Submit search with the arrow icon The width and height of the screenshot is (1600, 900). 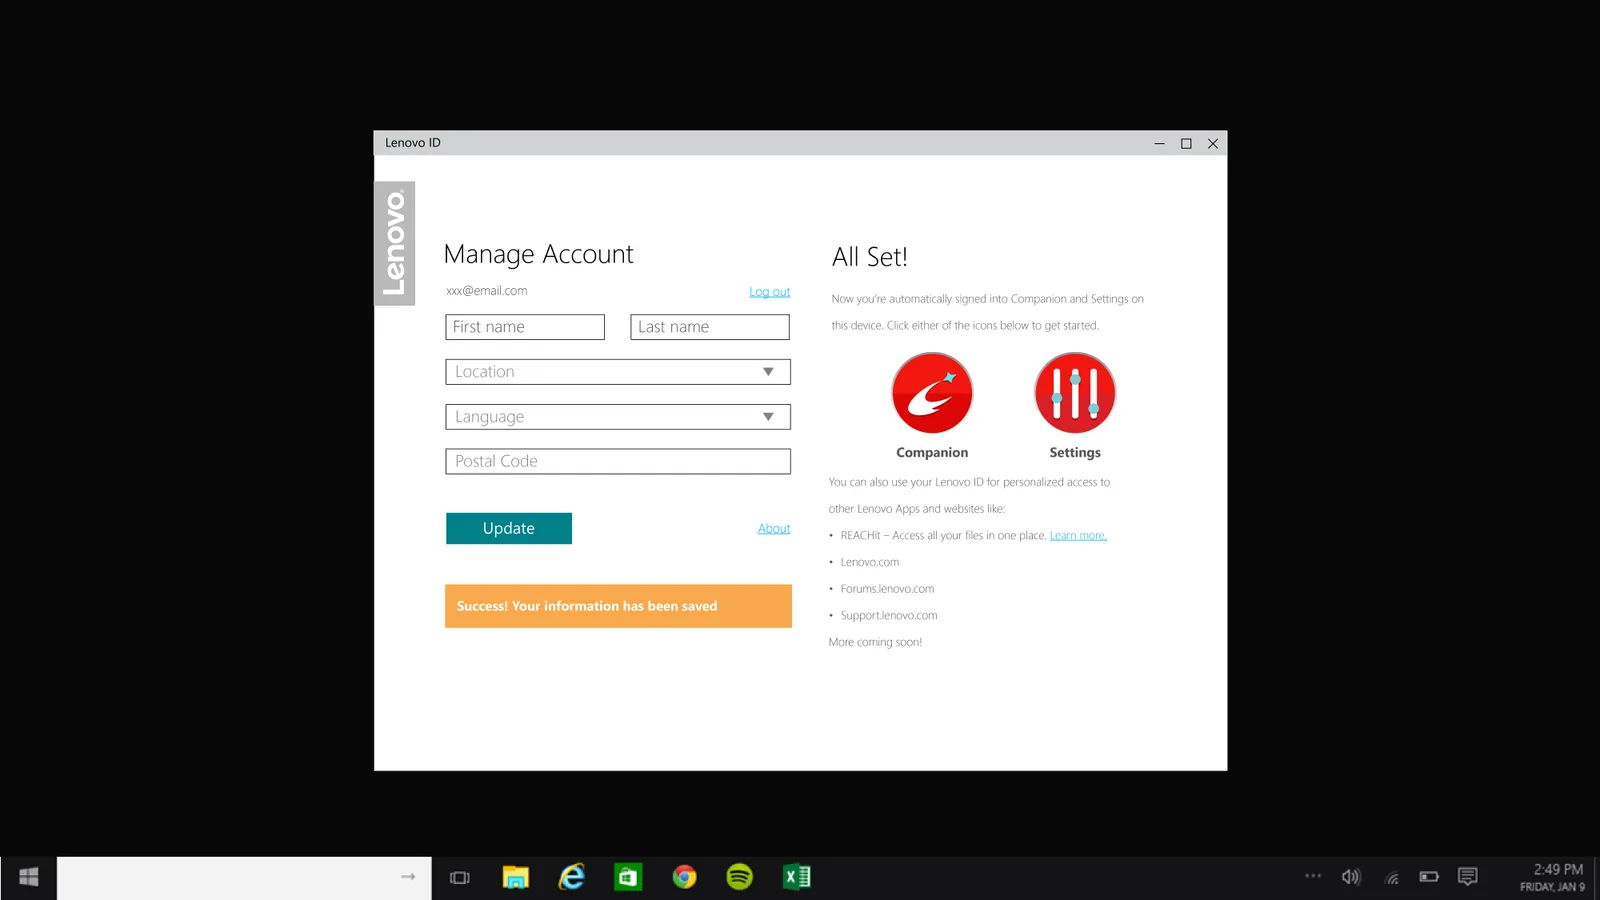(x=408, y=877)
